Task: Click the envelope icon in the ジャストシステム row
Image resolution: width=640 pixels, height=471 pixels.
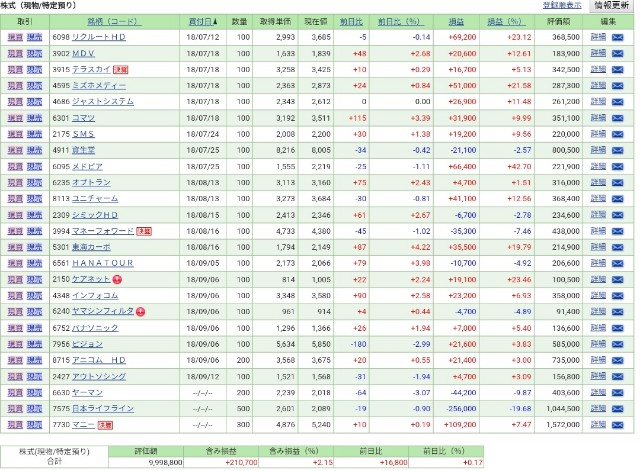Action: coord(617,102)
